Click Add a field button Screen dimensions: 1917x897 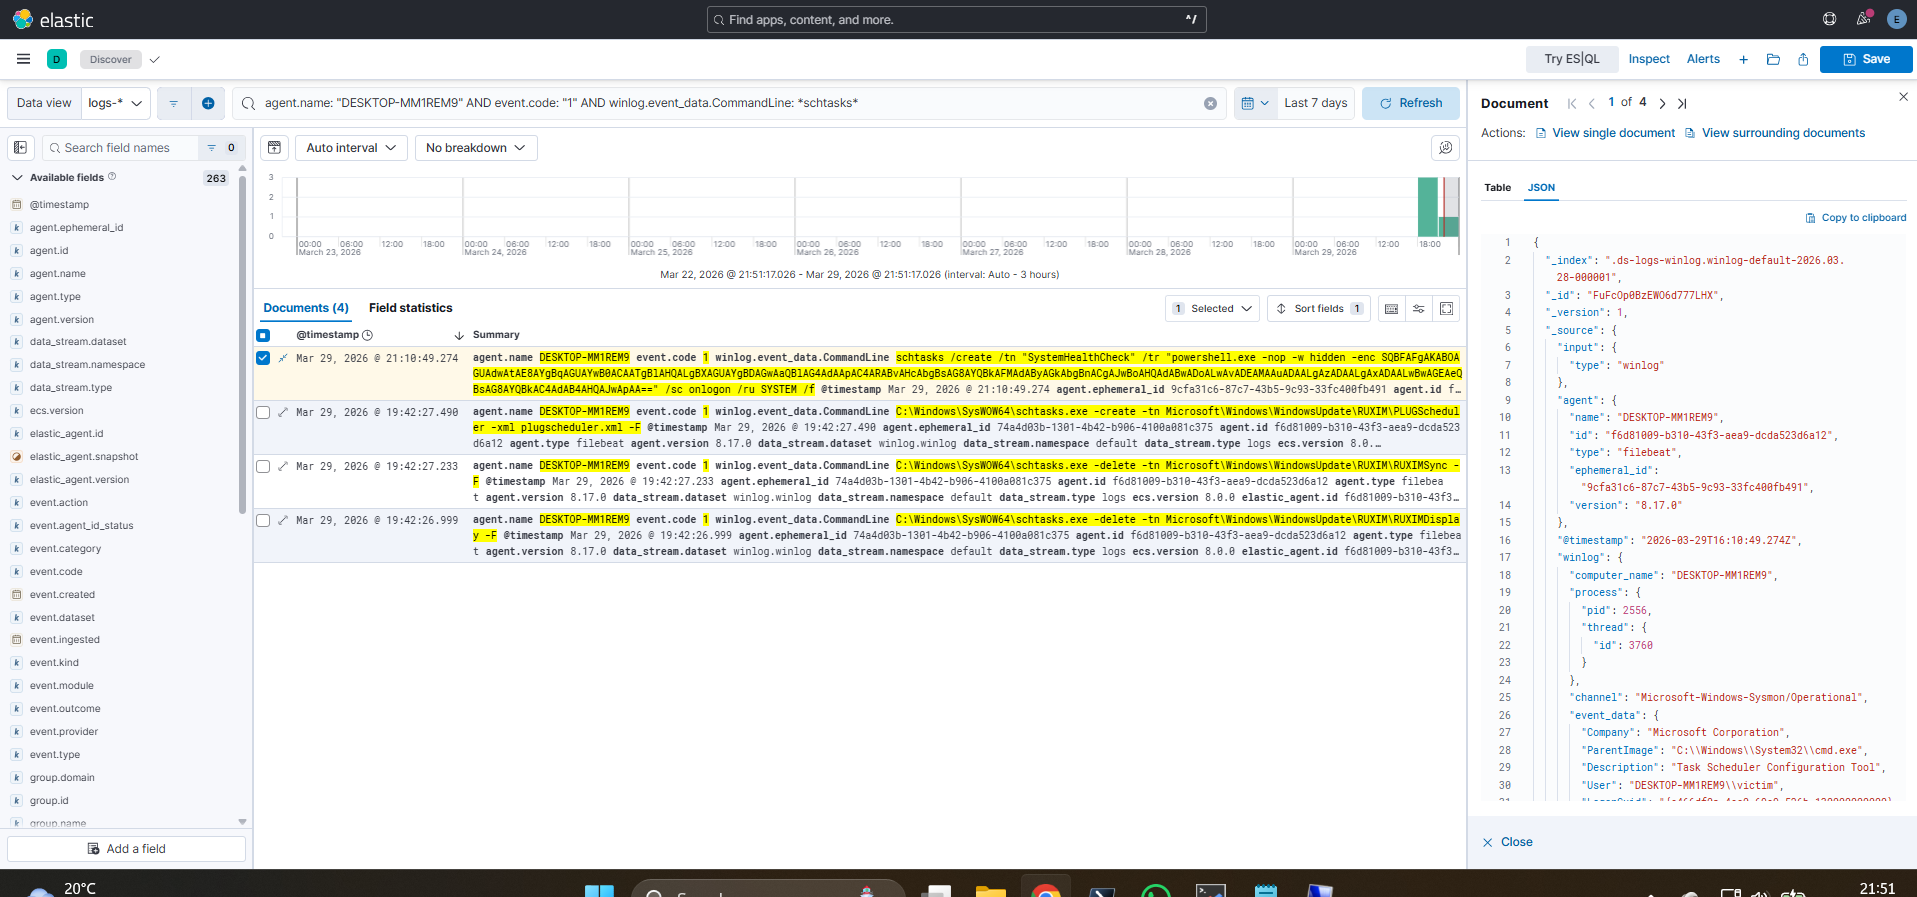tap(127, 849)
